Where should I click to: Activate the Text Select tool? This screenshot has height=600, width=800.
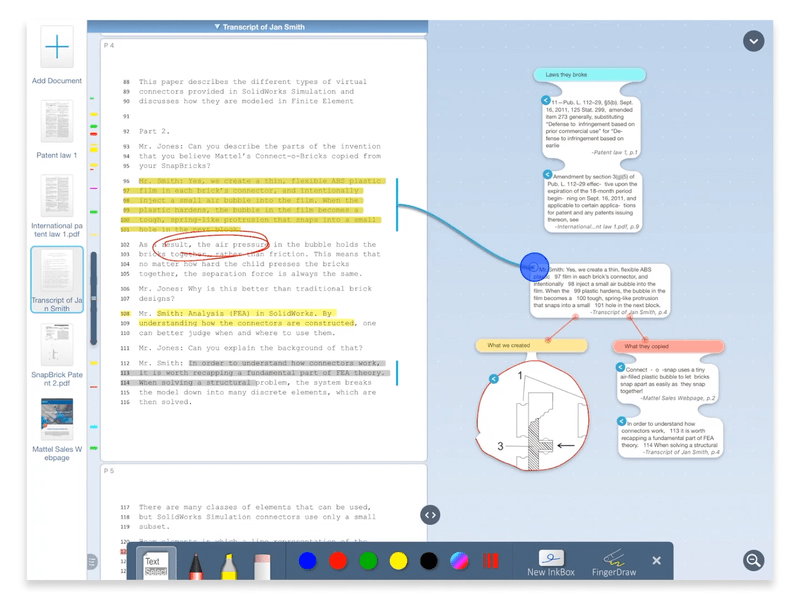coord(156,565)
